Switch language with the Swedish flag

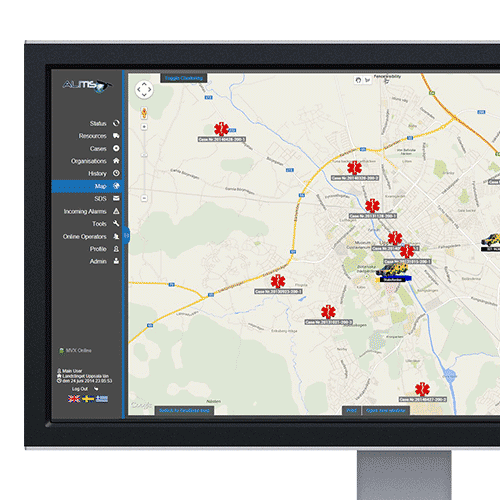[88, 399]
